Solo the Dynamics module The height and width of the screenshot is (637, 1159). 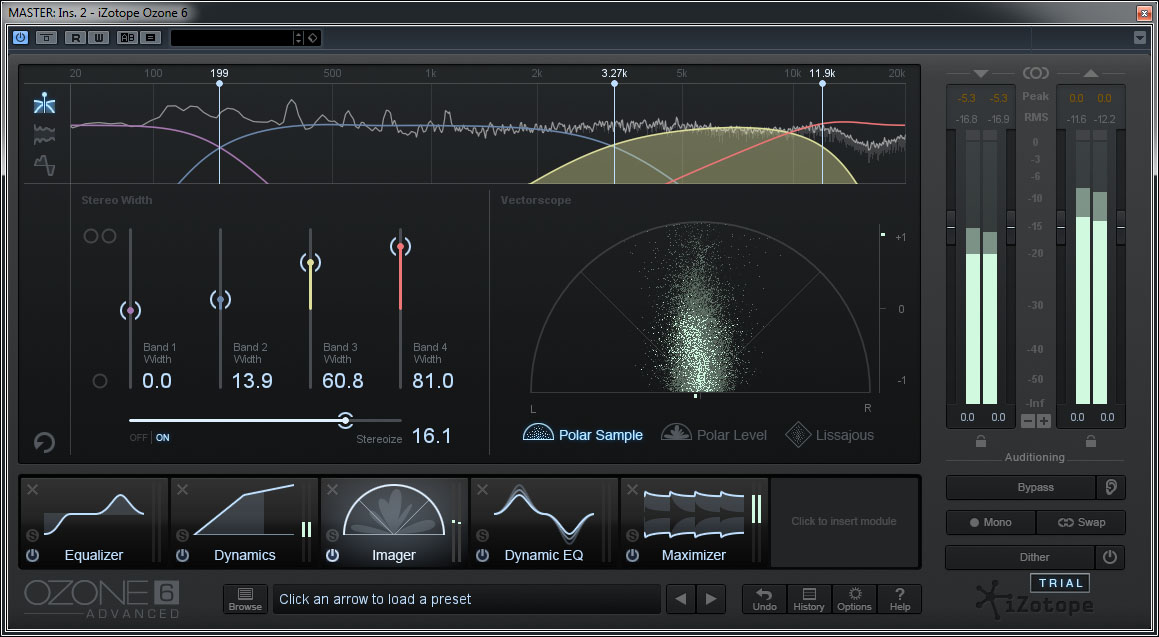182,536
